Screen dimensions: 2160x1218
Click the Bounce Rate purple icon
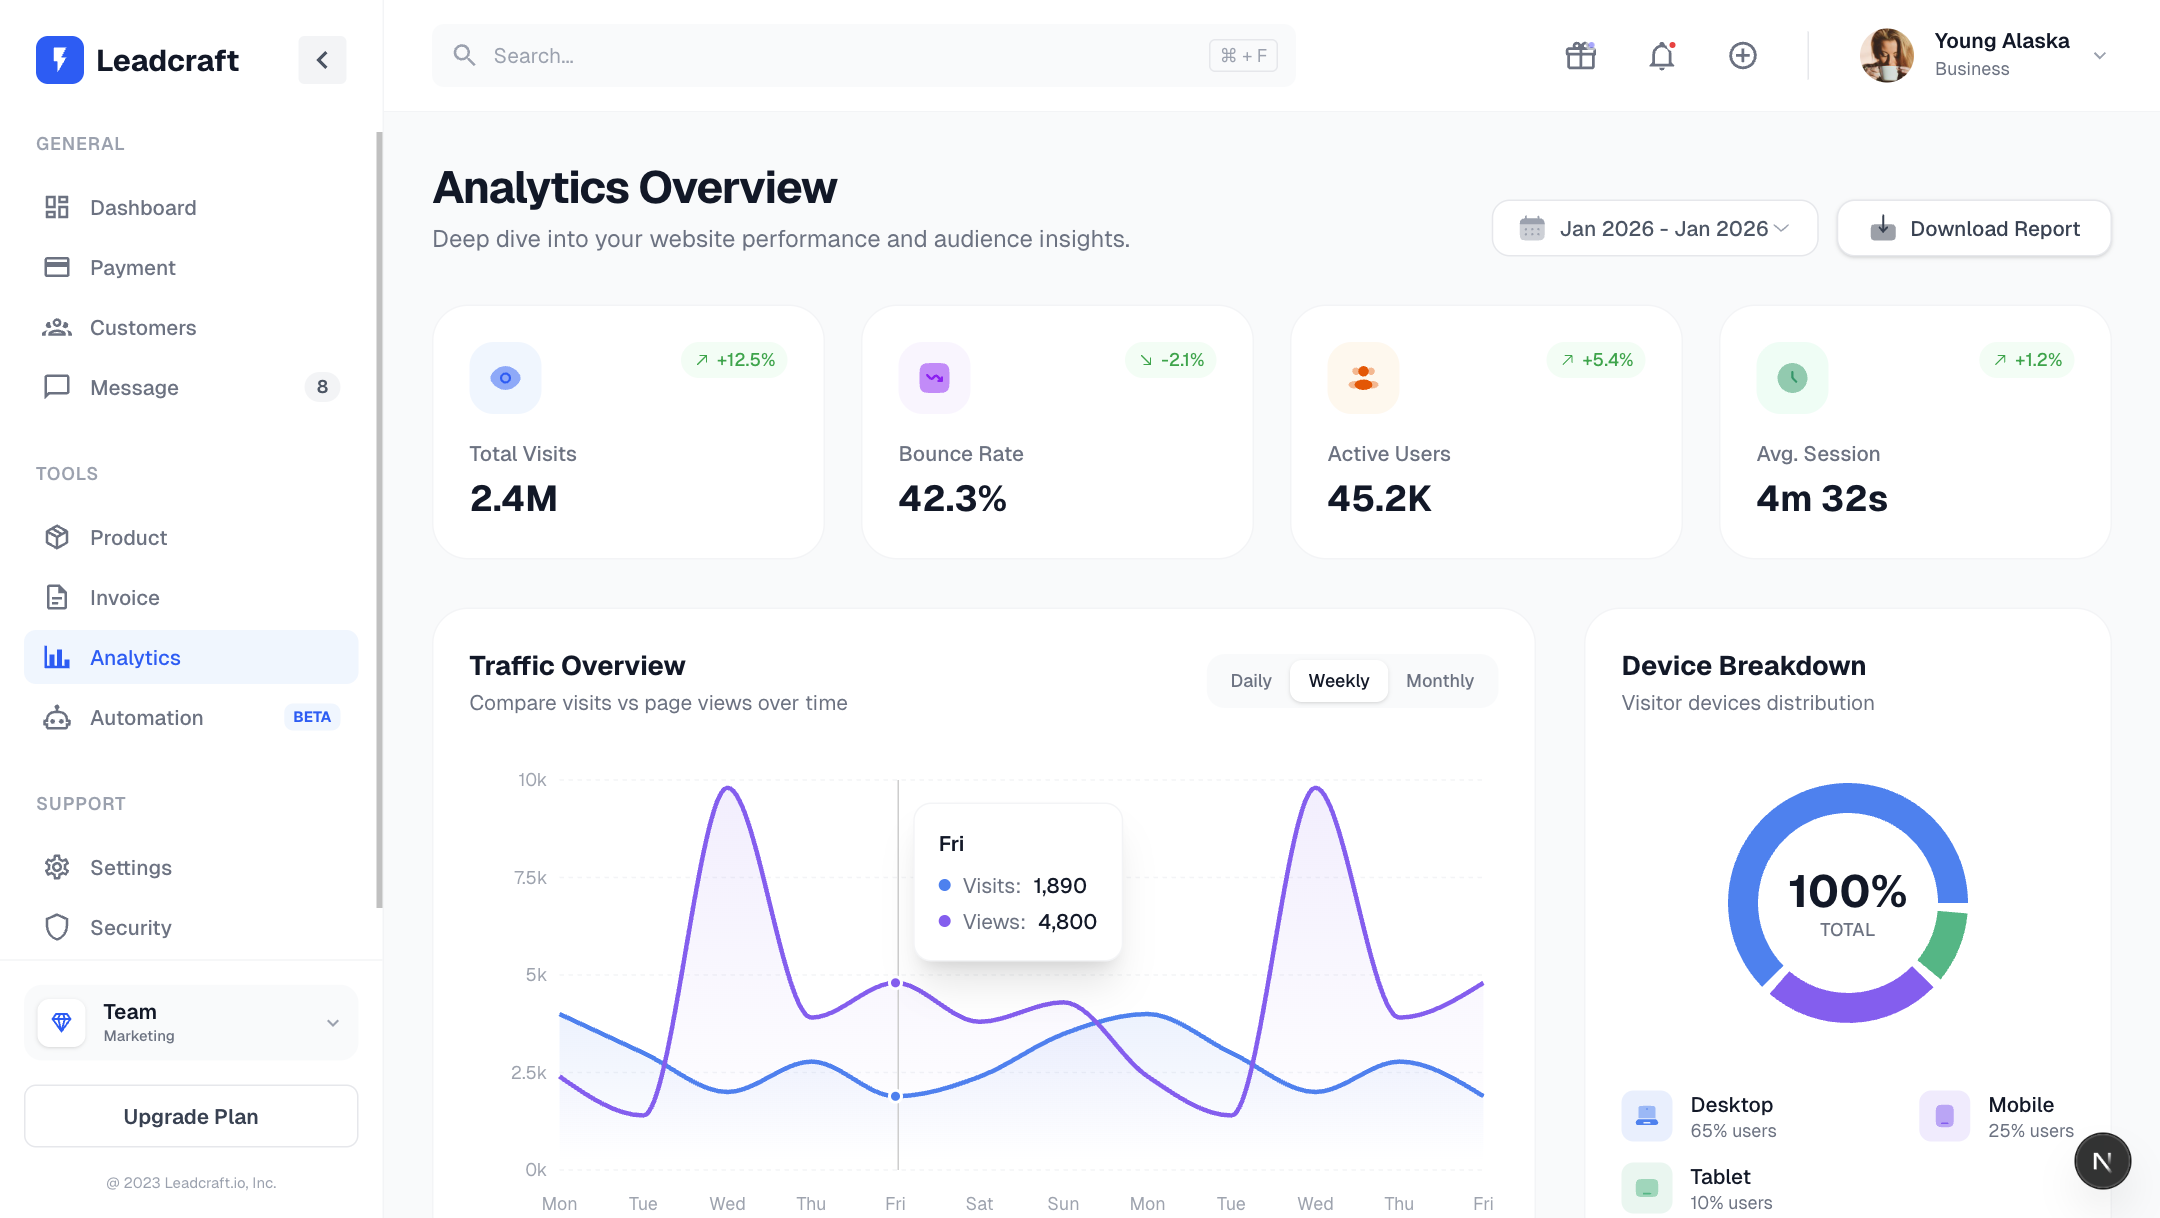coord(934,378)
